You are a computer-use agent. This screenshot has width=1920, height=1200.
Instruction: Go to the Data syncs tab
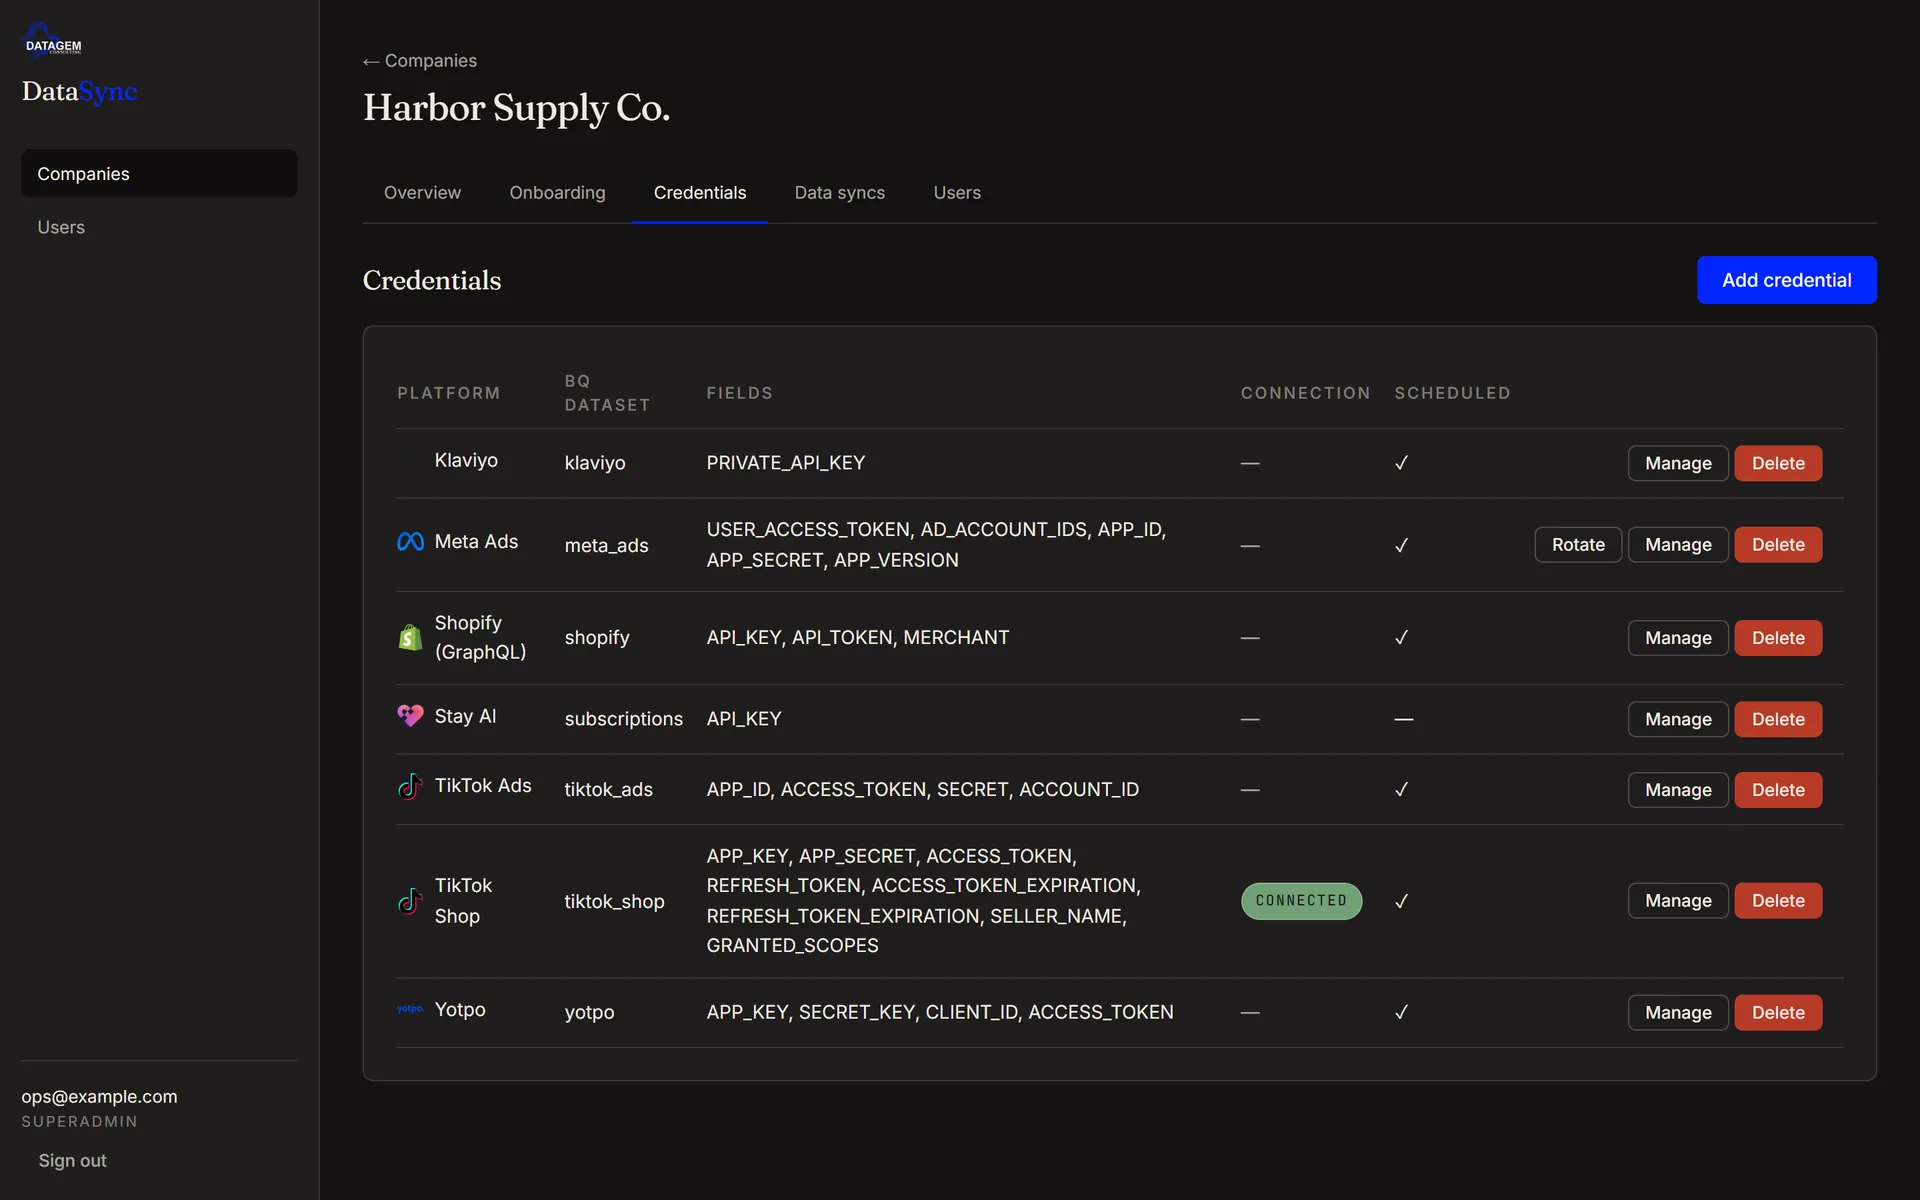(840, 193)
